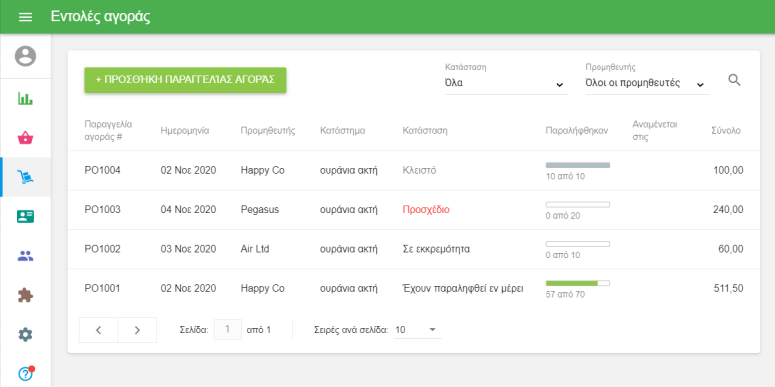This screenshot has height=387, width=775.
Task: Open the integrations puzzle piece icon
Action: click(25, 295)
